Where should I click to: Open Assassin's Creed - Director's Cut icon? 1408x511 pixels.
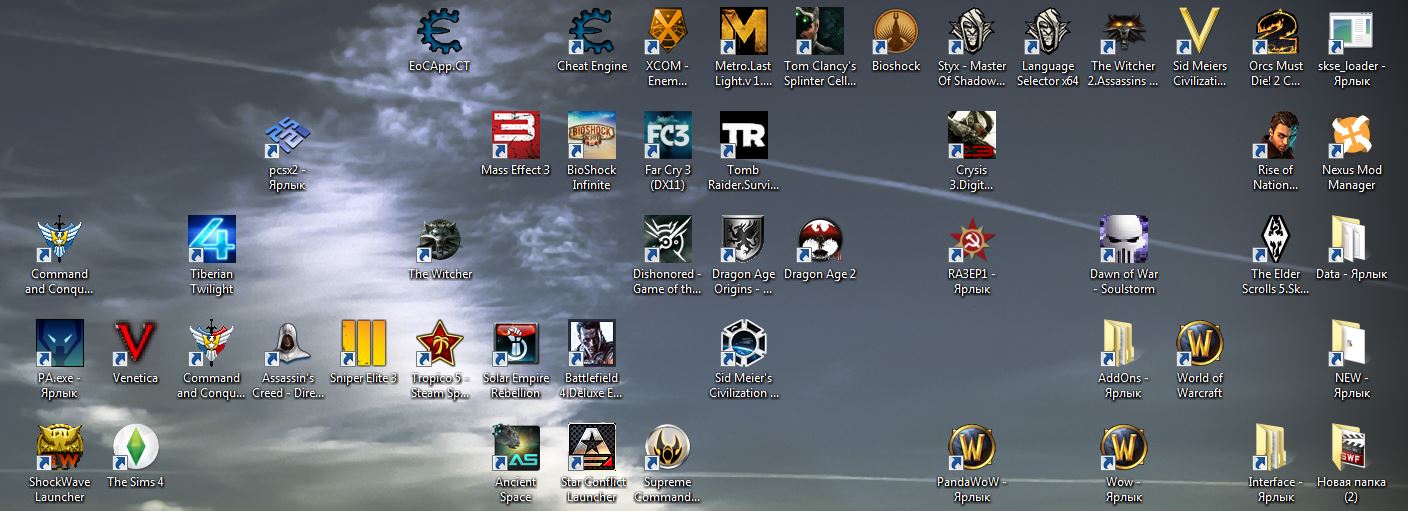pyautogui.click(x=288, y=344)
